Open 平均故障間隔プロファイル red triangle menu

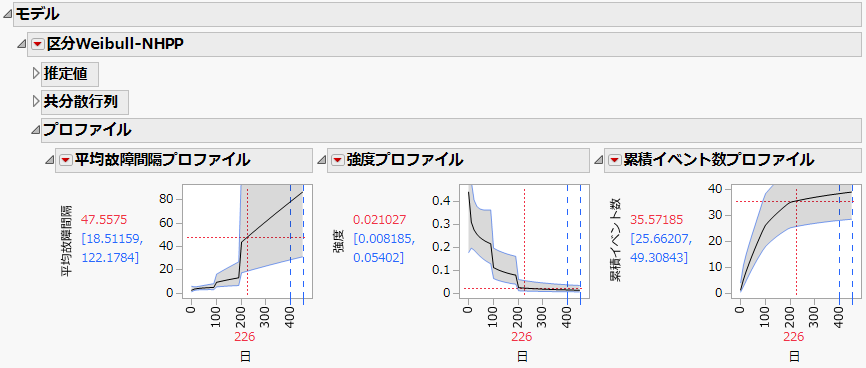click(x=66, y=160)
